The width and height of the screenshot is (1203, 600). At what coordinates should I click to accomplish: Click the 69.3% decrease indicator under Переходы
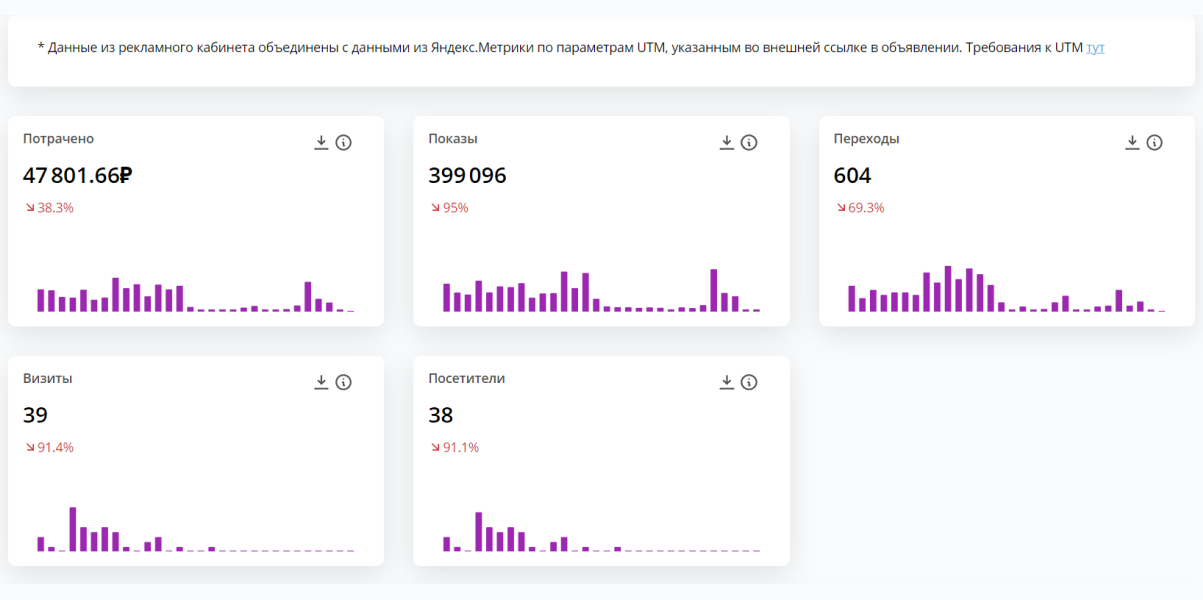pos(860,208)
